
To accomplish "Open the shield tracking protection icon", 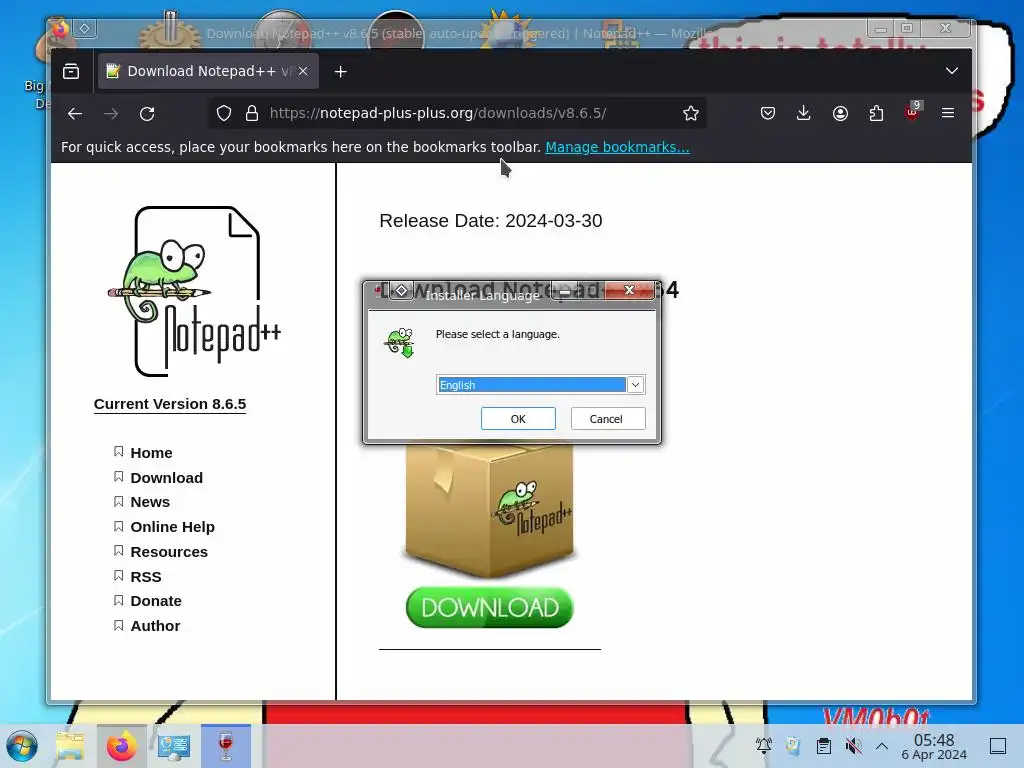I will click(x=224, y=114).
